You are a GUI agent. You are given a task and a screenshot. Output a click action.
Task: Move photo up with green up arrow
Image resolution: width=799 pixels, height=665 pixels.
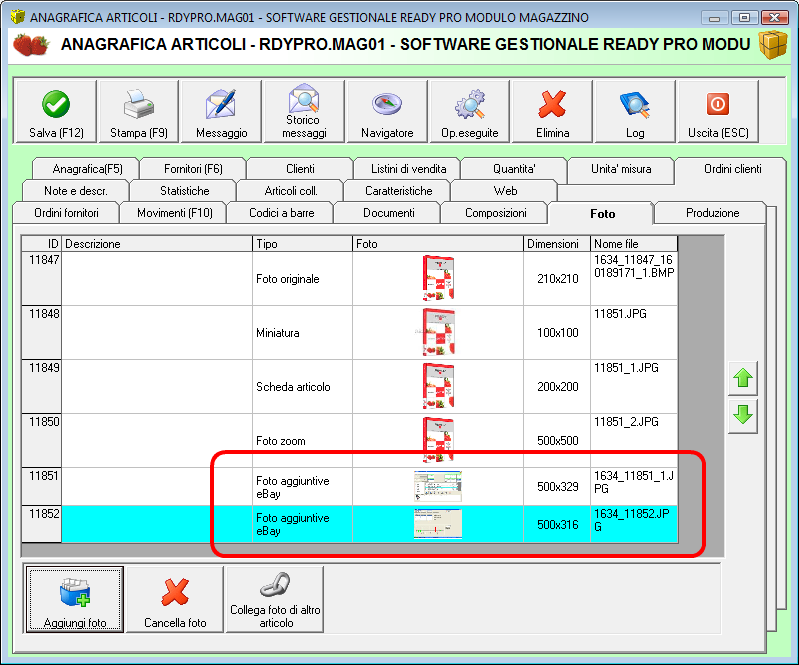click(743, 378)
